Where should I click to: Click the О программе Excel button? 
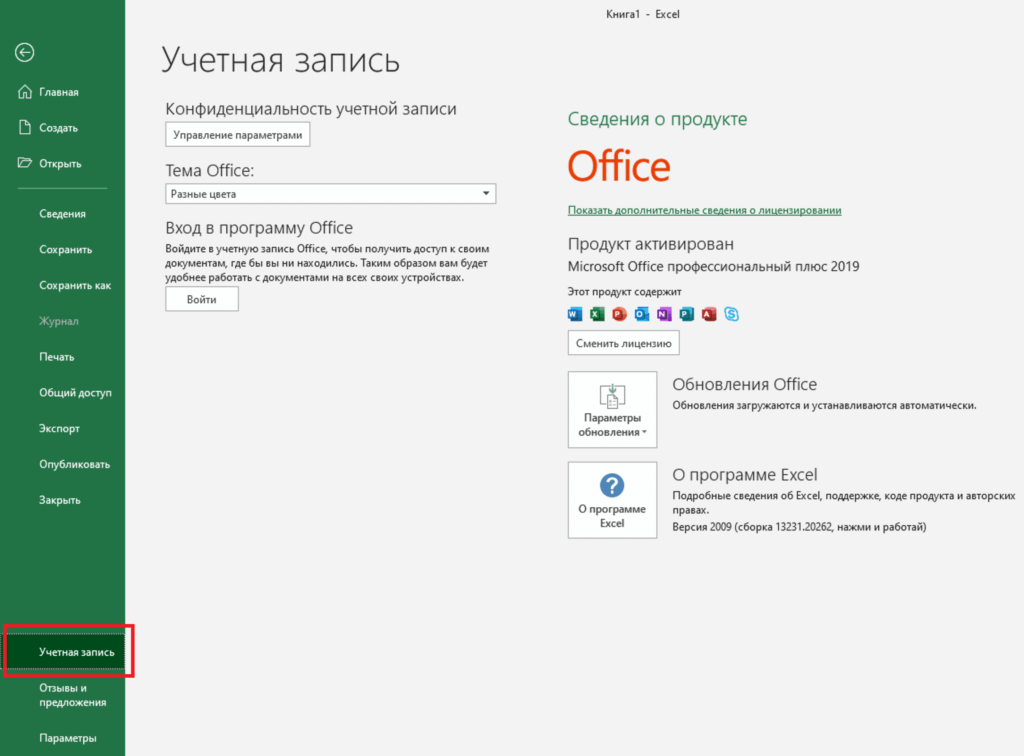point(613,500)
